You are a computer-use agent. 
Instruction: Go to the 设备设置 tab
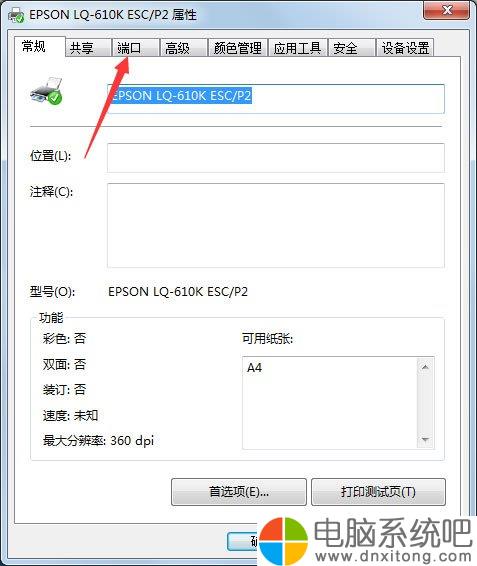(x=405, y=48)
